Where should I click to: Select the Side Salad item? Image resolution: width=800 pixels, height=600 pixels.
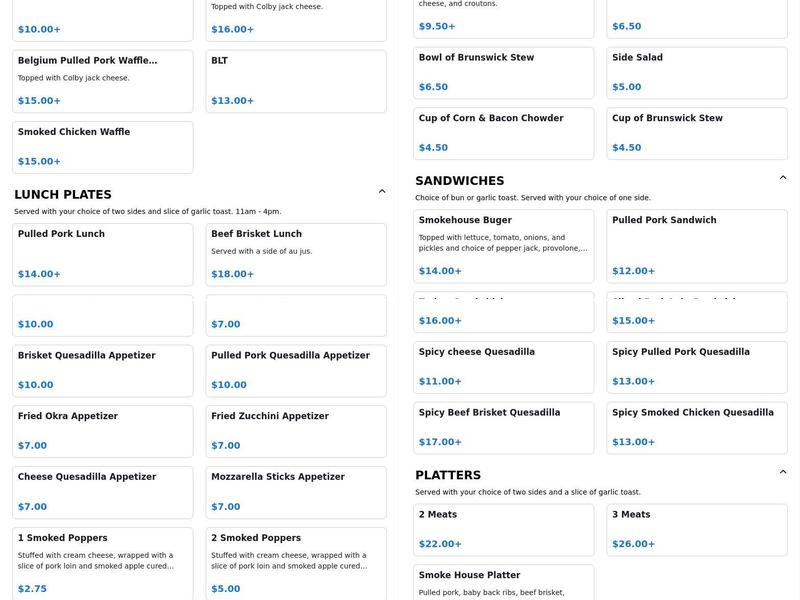[697, 73]
